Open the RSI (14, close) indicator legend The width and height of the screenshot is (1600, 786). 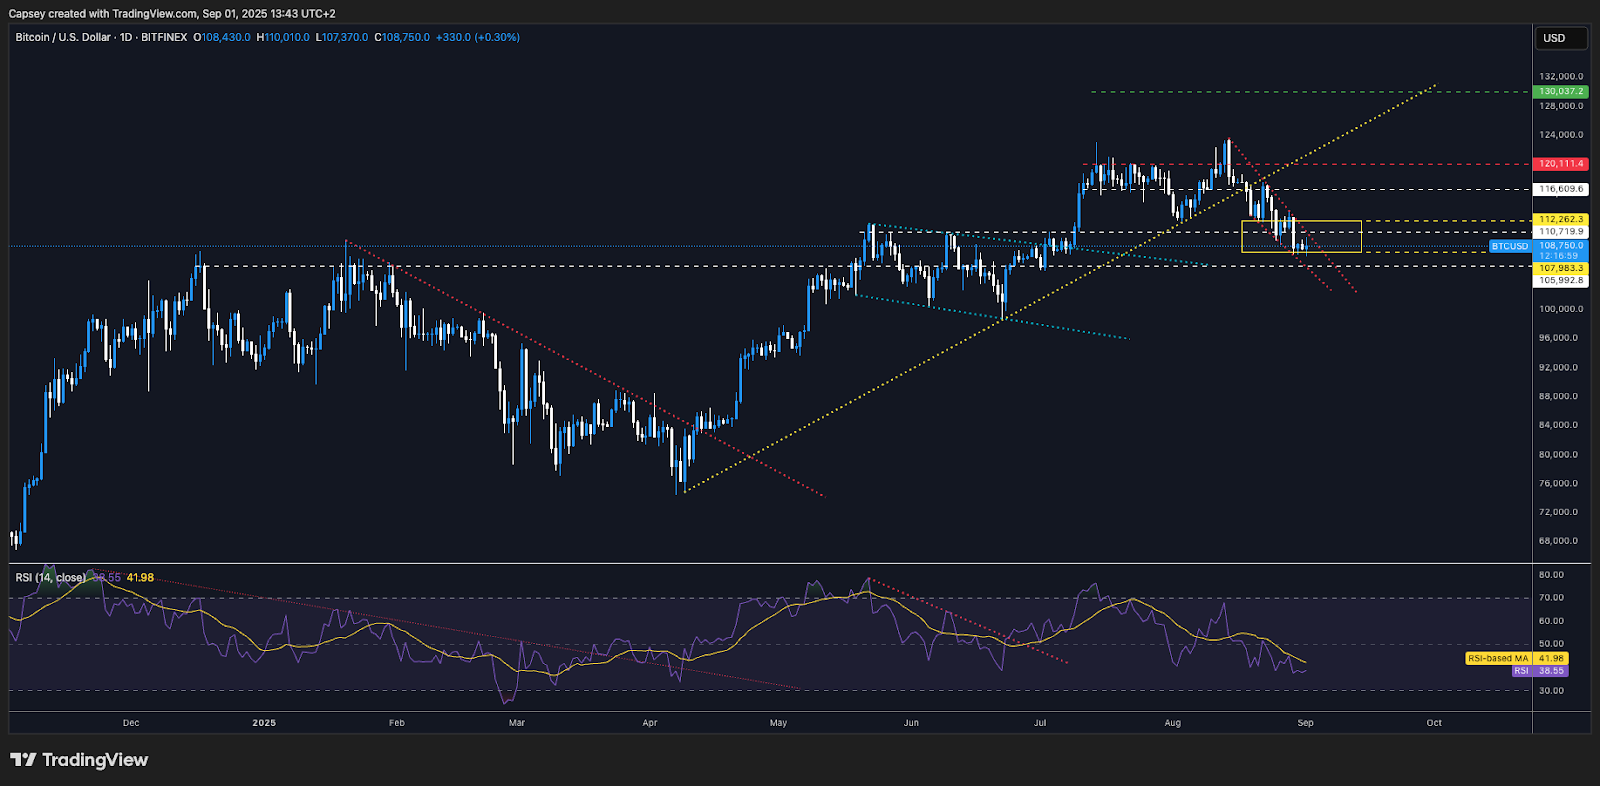[x=50, y=578]
